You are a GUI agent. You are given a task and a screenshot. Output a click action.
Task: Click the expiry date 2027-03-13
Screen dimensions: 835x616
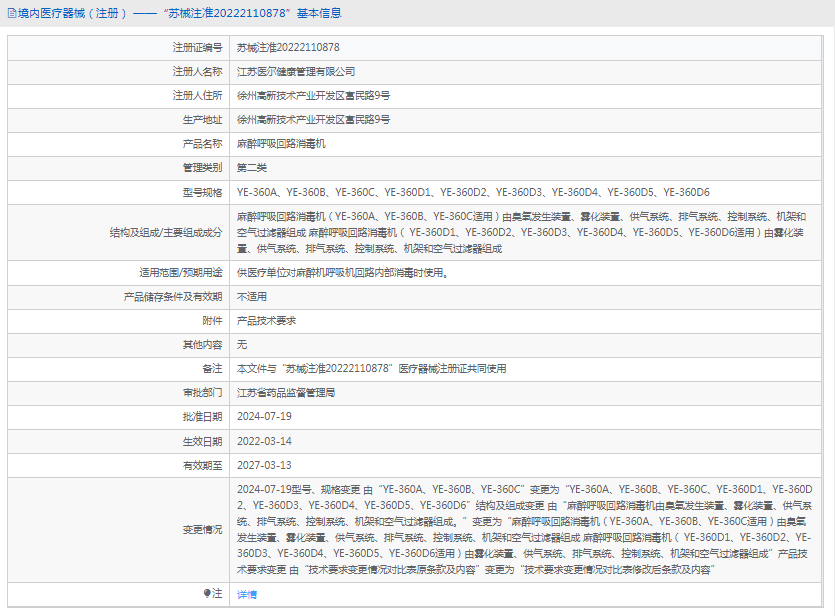point(264,465)
